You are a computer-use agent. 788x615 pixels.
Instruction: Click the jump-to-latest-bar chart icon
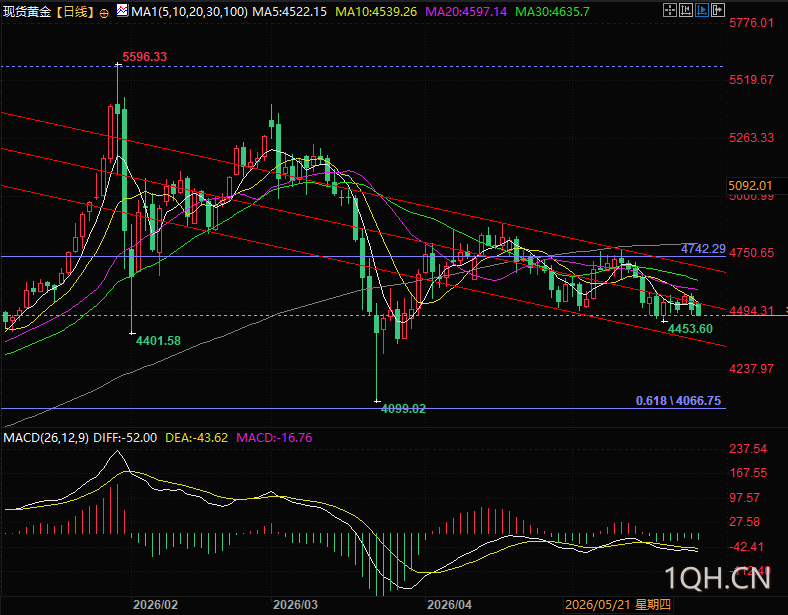pyautogui.click(x=685, y=10)
